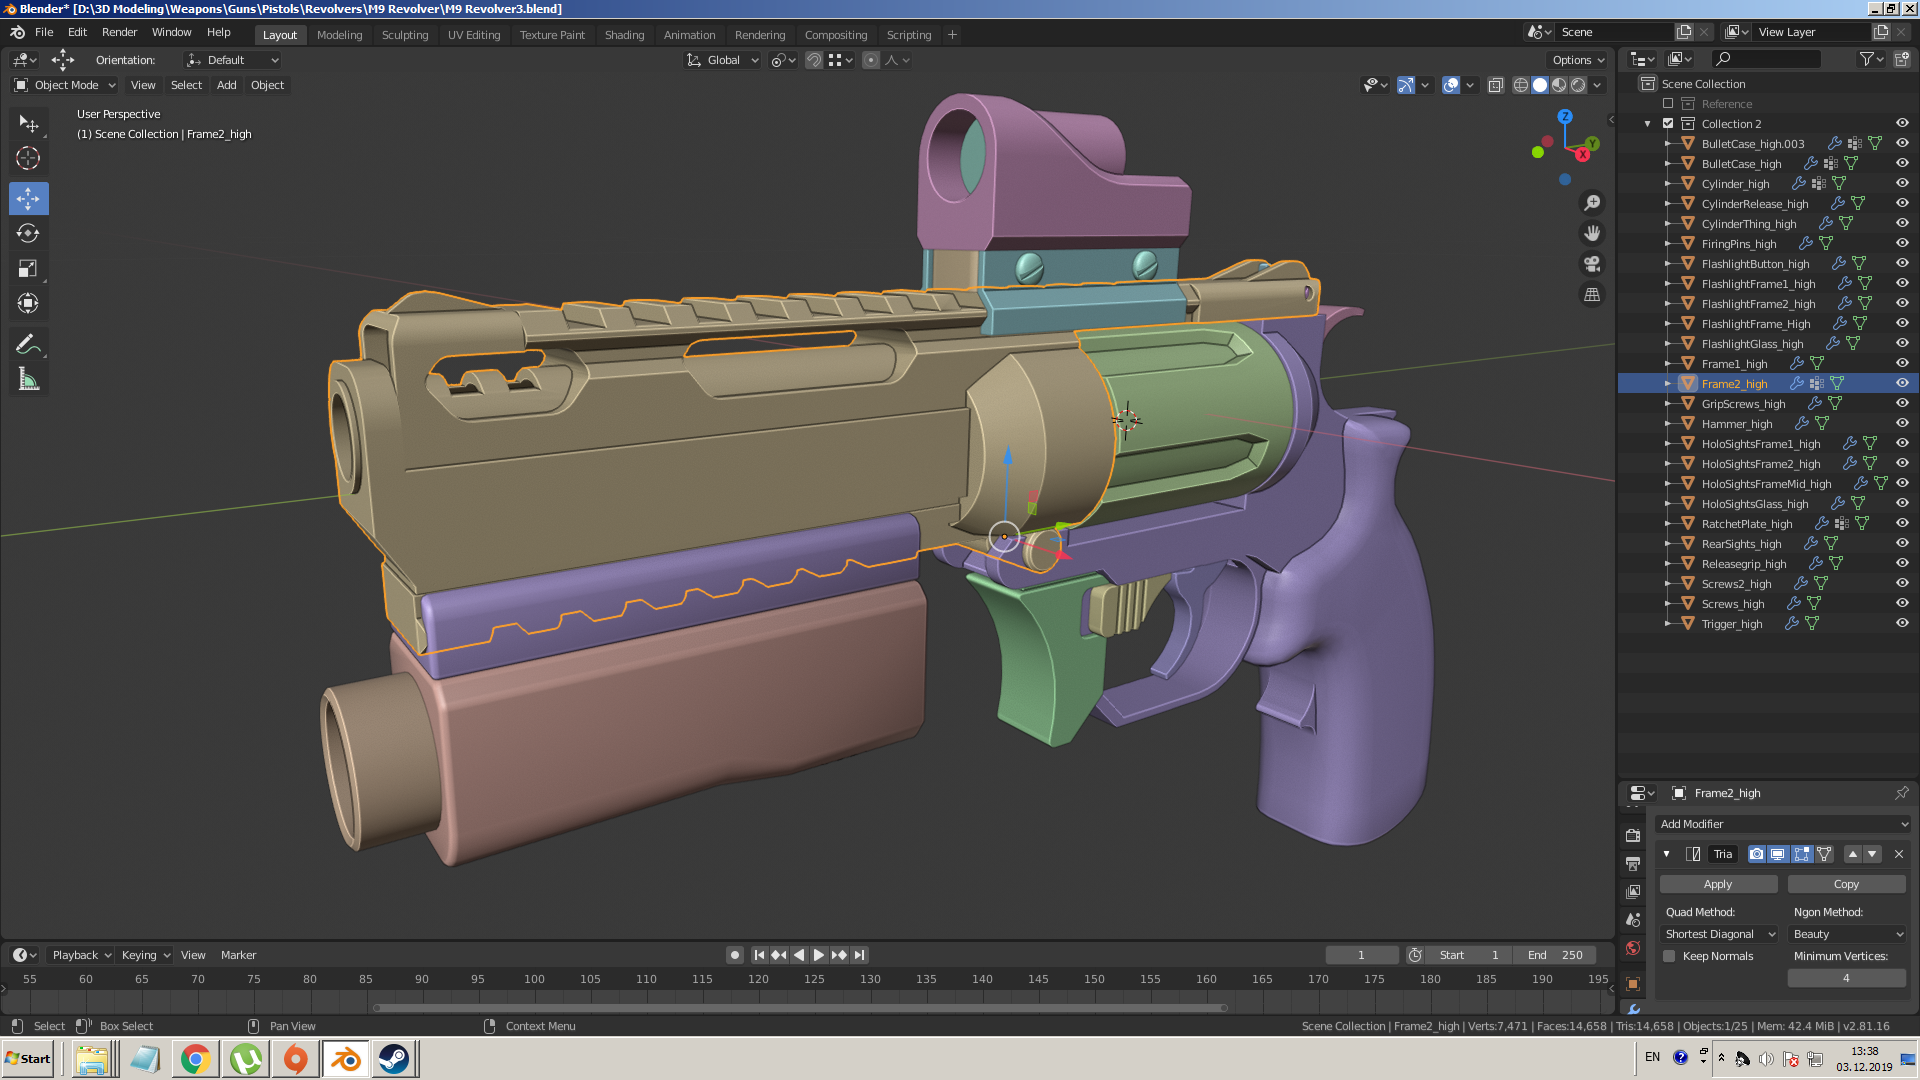The height and width of the screenshot is (1080, 1920).
Task: Open the Global transform orientation dropdown
Action: point(722,60)
